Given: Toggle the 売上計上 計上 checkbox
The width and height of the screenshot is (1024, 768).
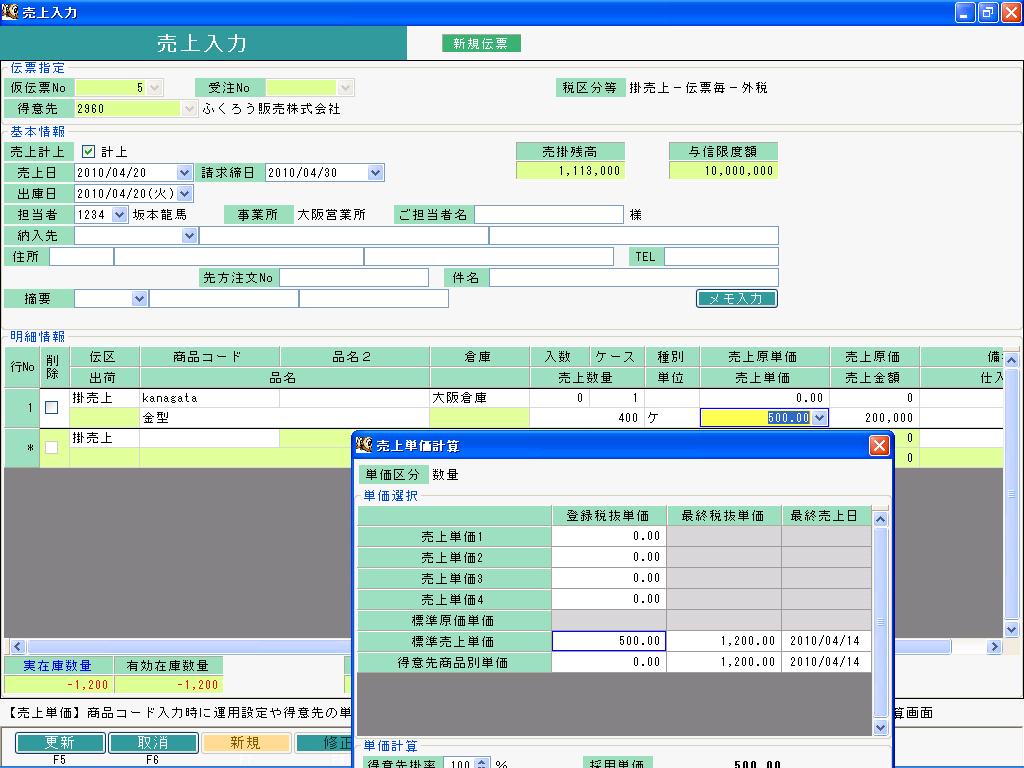Looking at the screenshot, I should point(88,152).
